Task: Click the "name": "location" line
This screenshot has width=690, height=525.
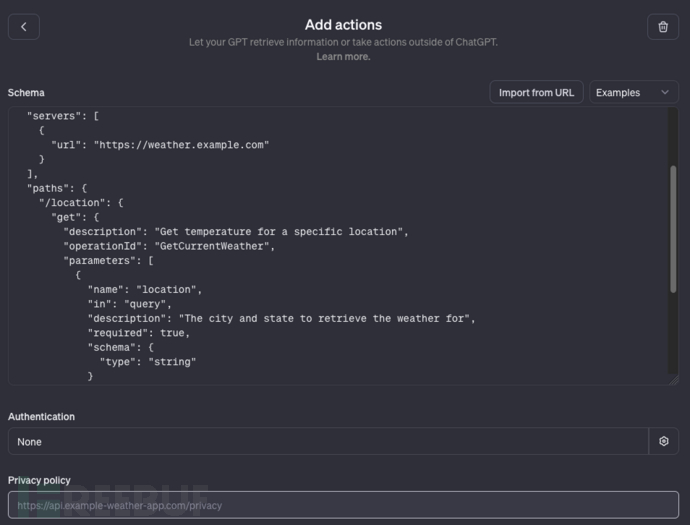Action: coord(145,290)
